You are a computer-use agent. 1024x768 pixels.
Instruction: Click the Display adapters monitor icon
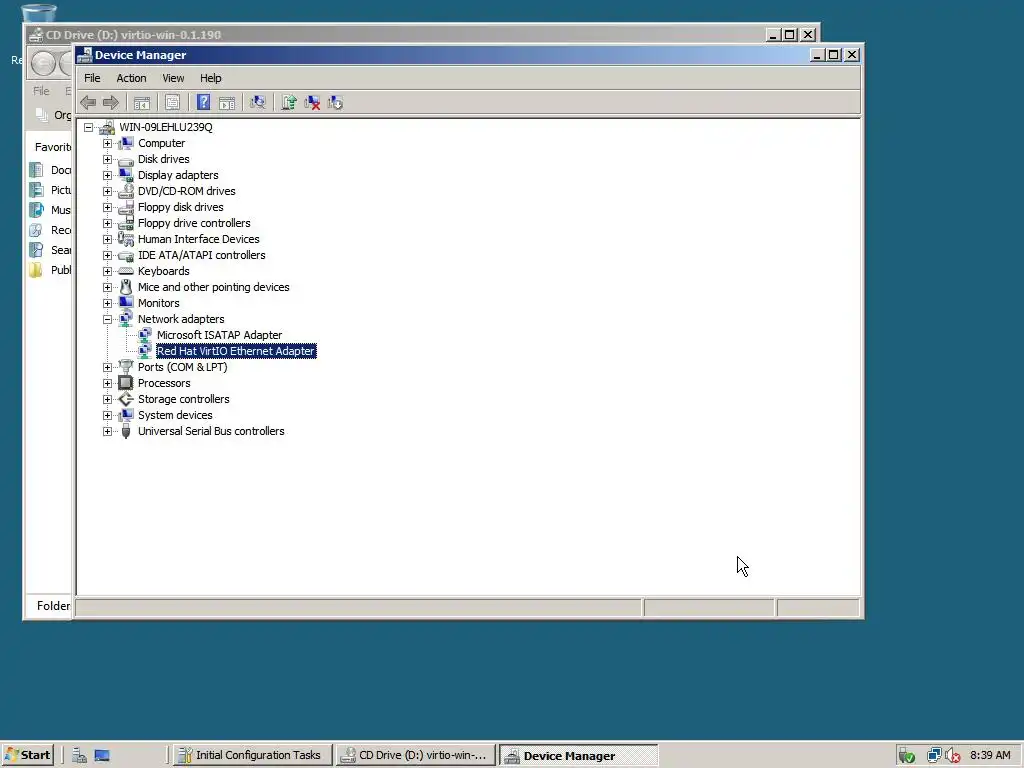pyautogui.click(x=126, y=175)
